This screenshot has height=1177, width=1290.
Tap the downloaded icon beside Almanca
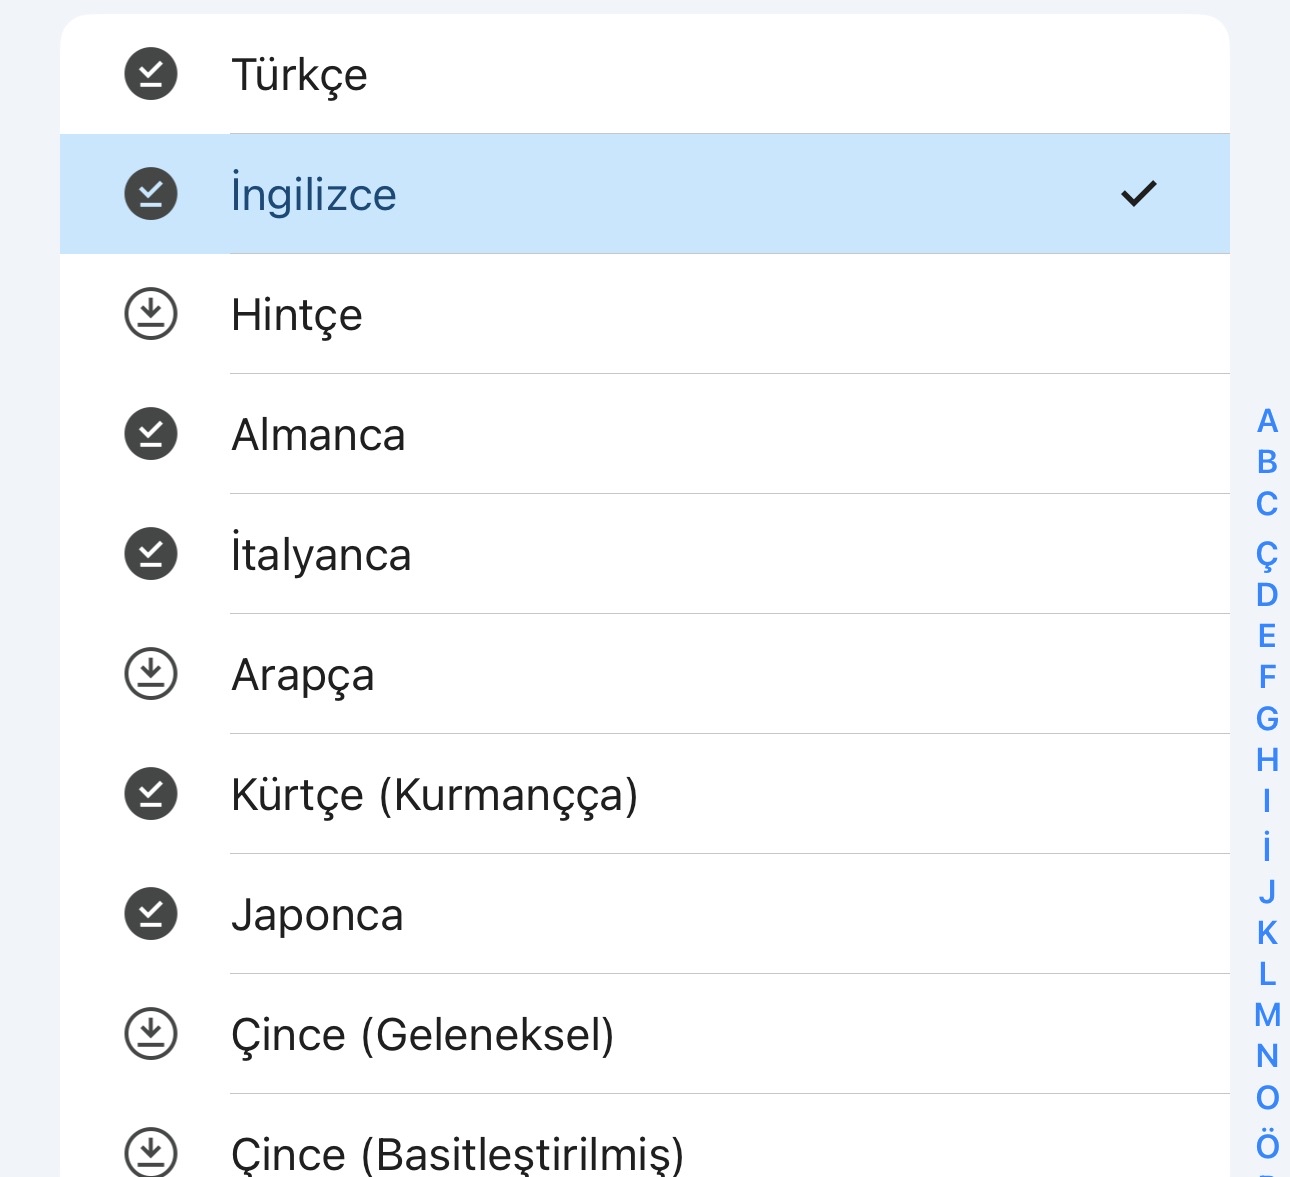tap(151, 434)
